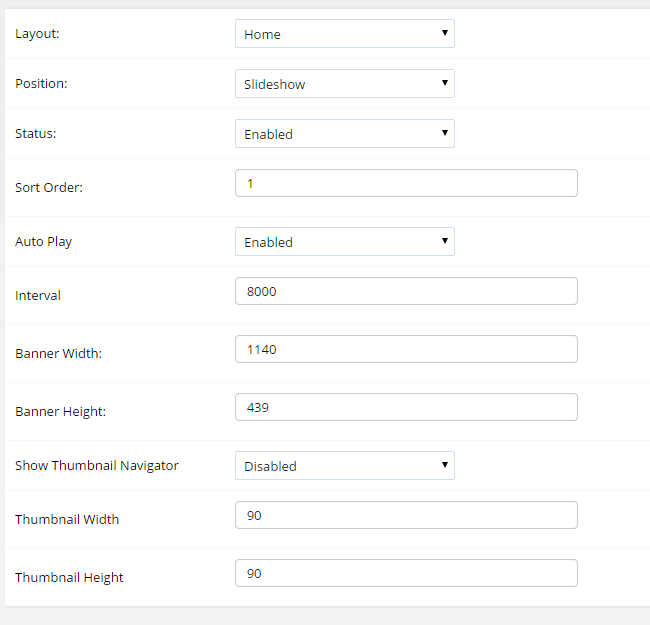650x625 pixels.
Task: Click the Interval field containing 8000
Action: coord(406,291)
